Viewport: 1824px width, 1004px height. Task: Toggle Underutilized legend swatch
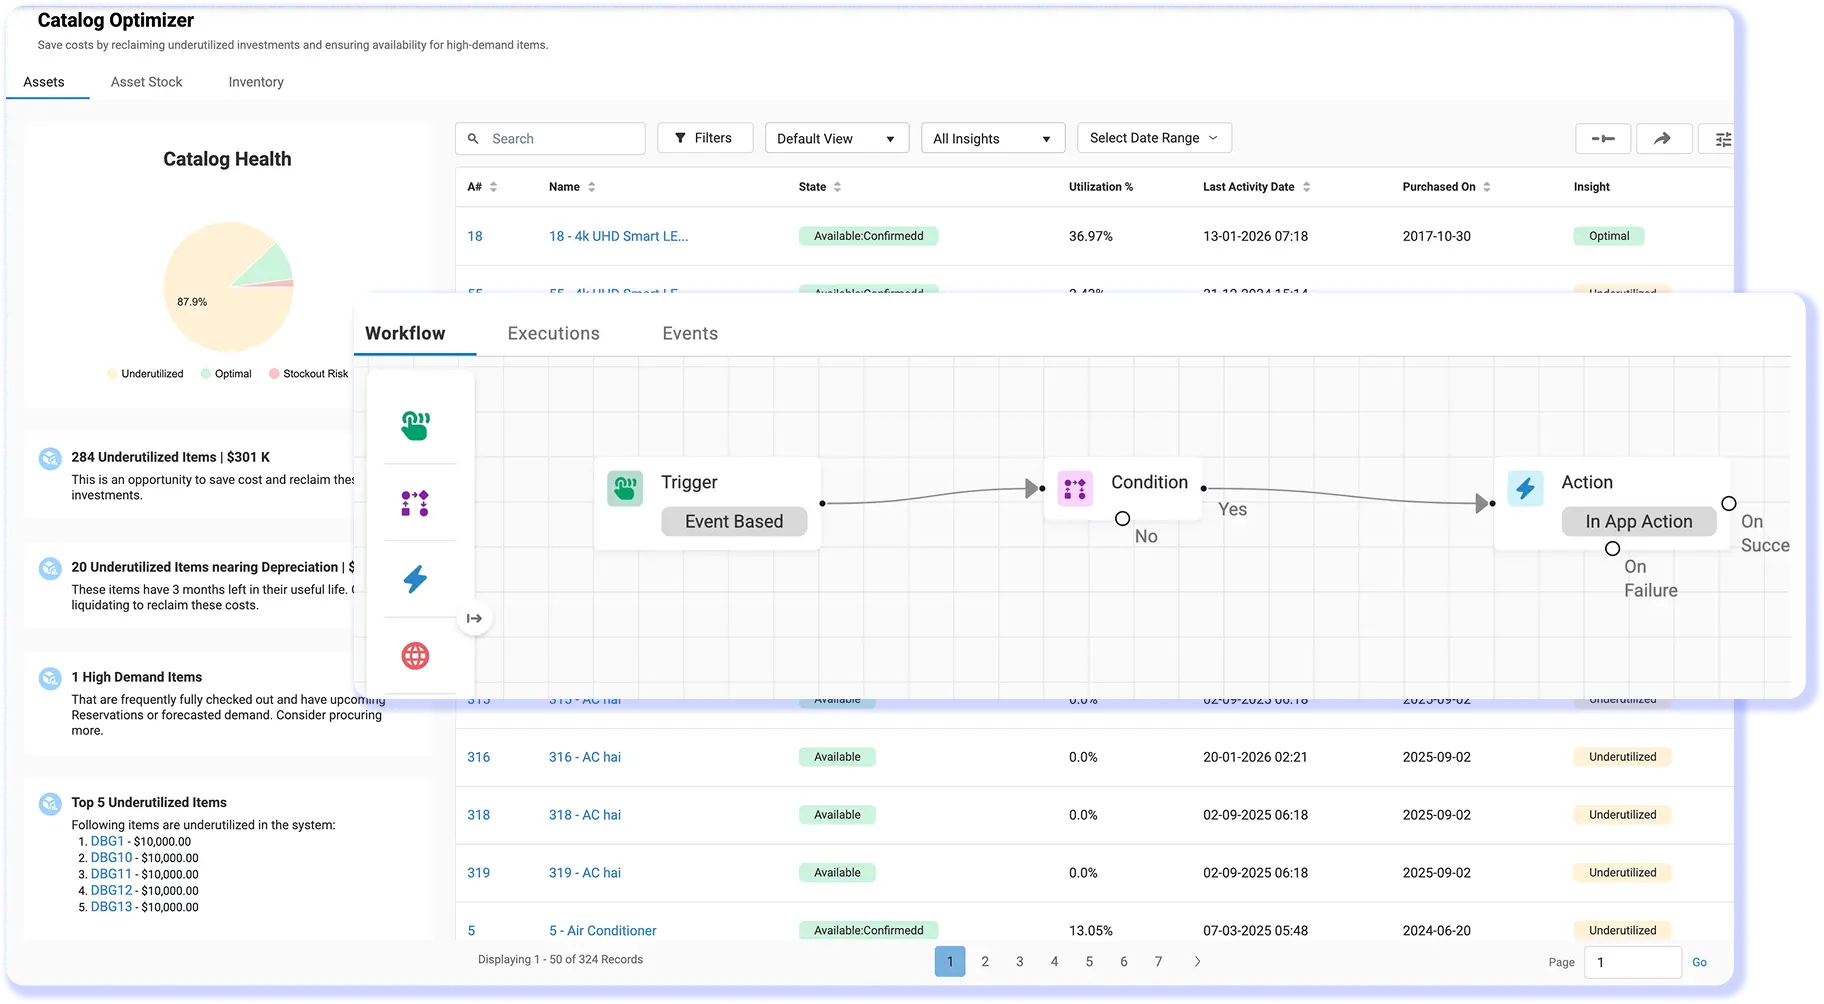coord(112,374)
